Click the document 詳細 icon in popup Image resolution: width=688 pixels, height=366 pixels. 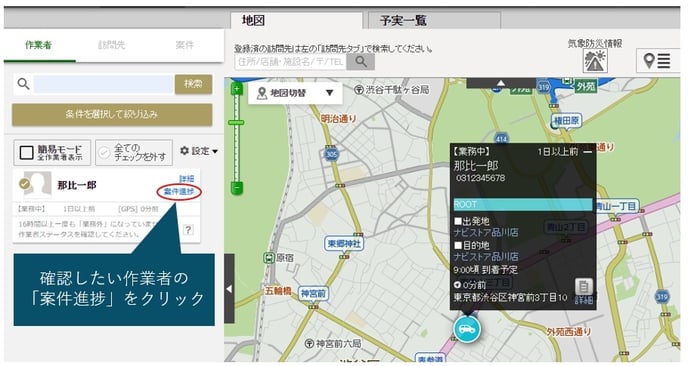click(x=584, y=291)
